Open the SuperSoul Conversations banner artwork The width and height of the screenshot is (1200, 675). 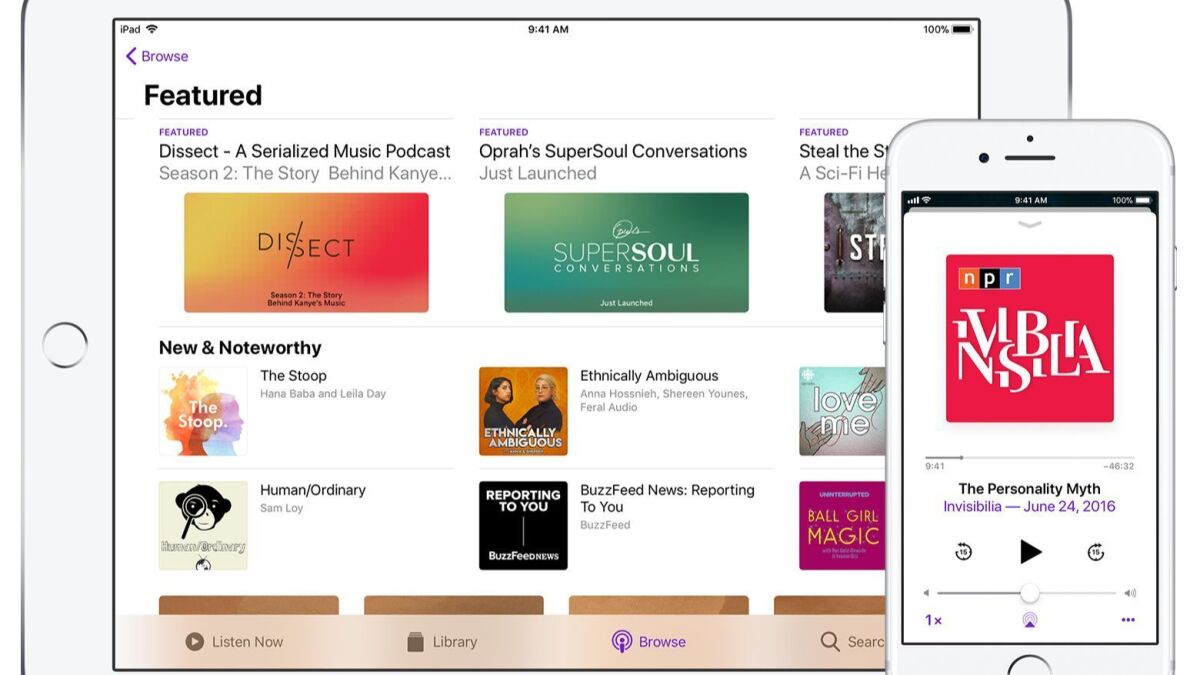626,252
